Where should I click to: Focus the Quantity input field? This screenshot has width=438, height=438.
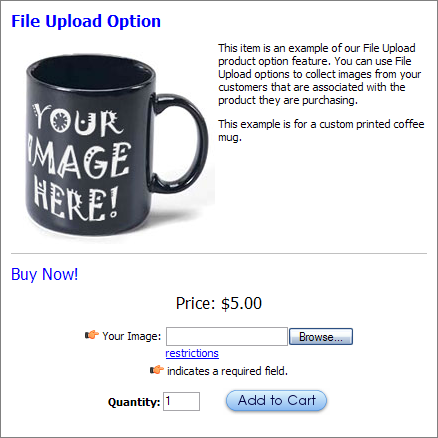tap(181, 401)
